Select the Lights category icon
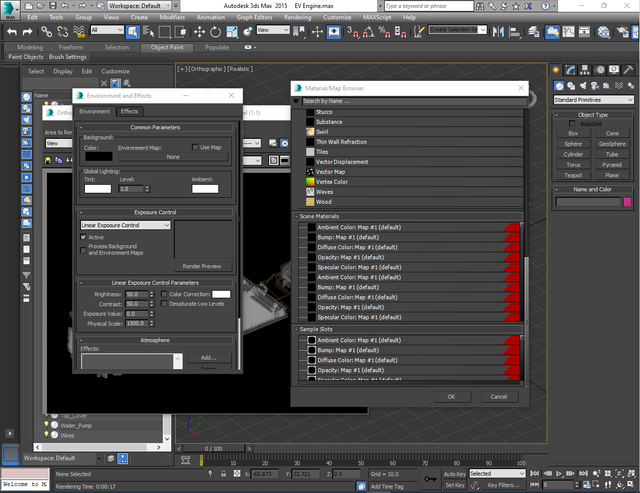The height and width of the screenshot is (493, 640). 583,86
